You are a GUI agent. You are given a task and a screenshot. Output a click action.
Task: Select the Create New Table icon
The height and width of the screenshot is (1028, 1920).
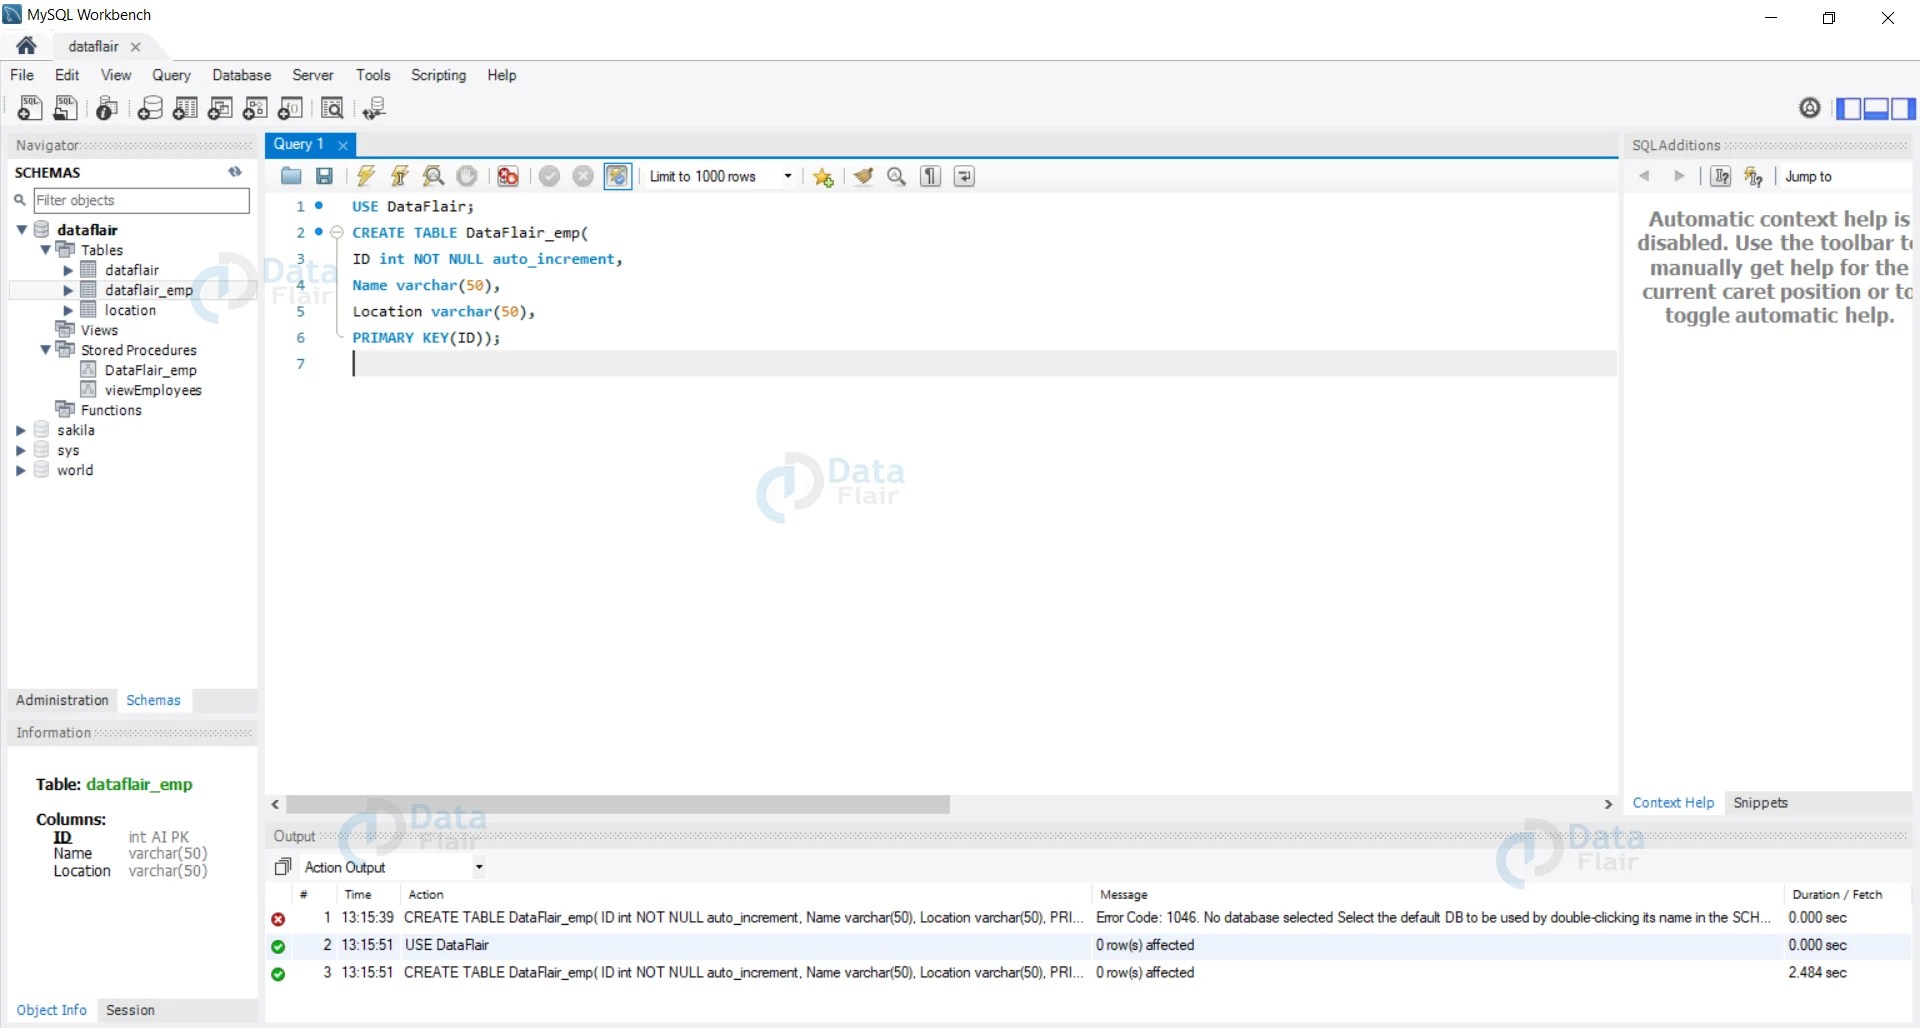[x=185, y=108]
